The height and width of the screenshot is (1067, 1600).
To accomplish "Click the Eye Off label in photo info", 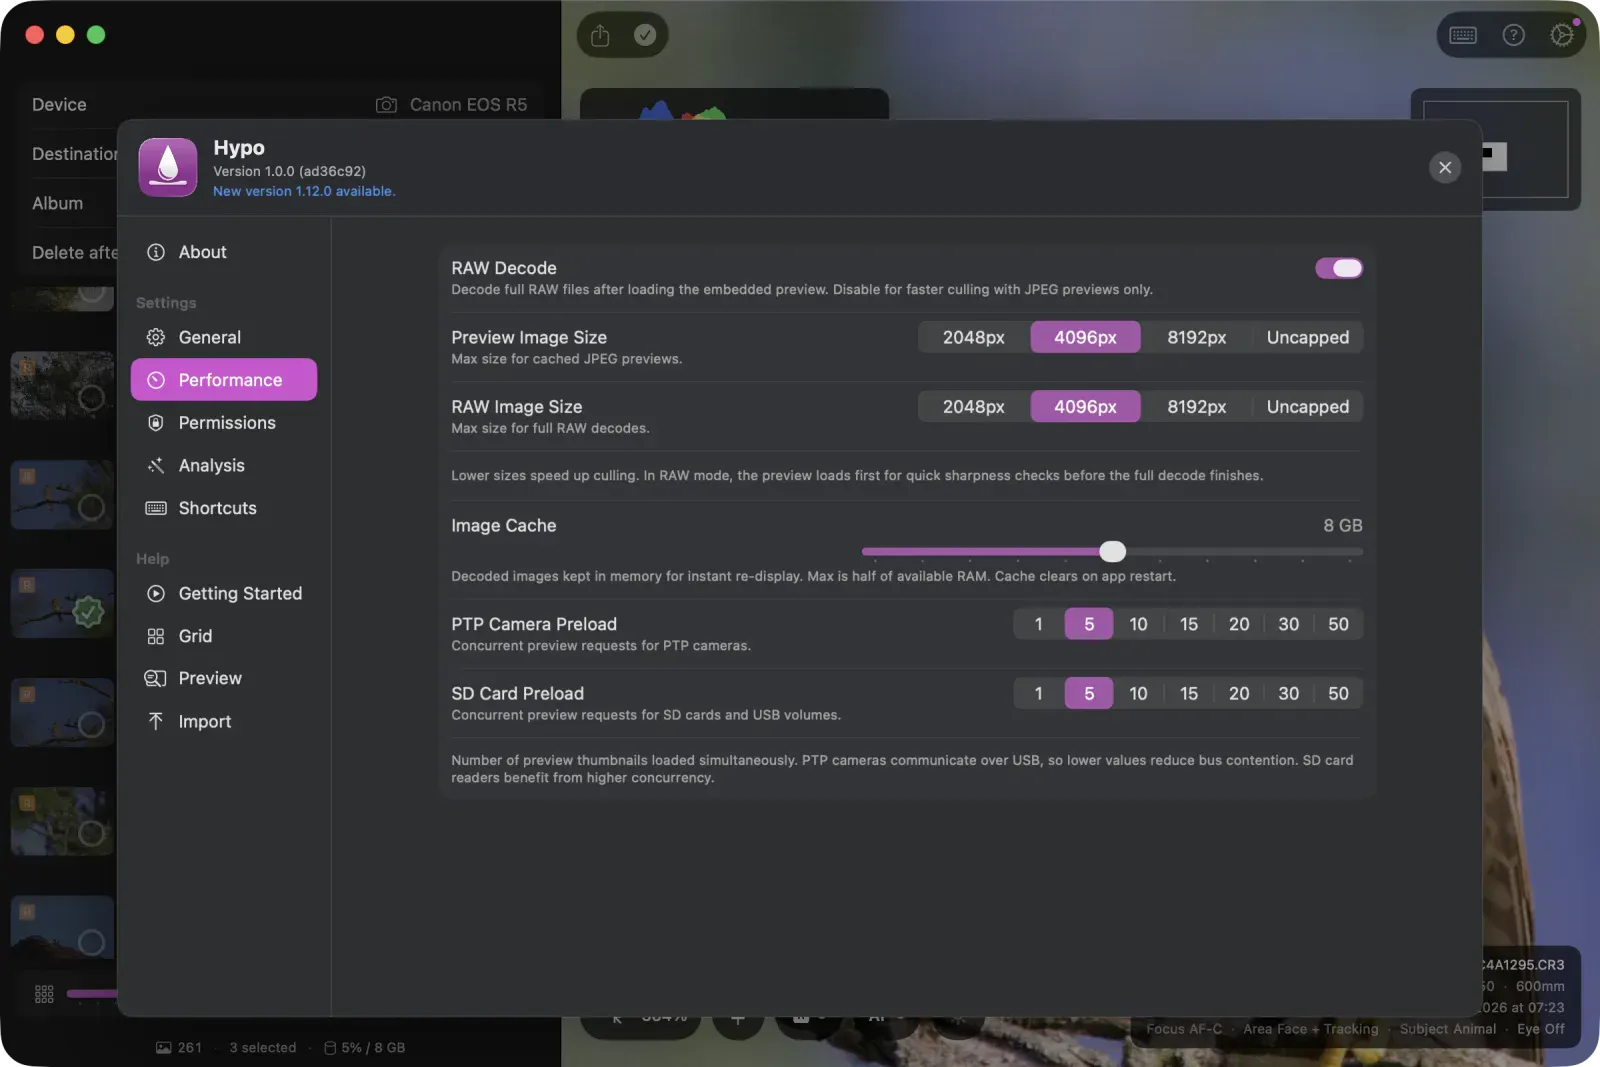I will coord(1541,1029).
